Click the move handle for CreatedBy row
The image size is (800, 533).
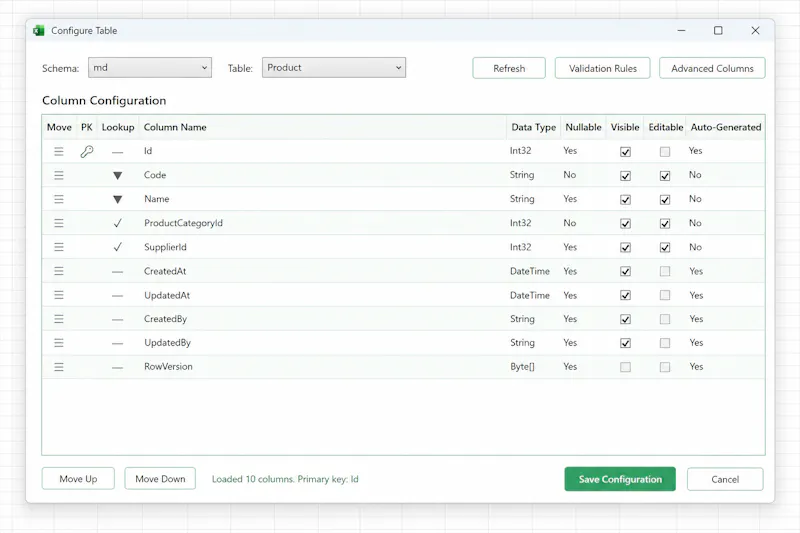point(59,319)
